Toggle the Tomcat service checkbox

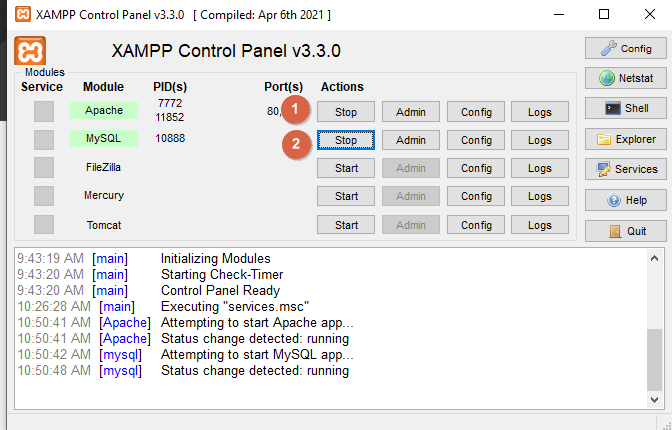tap(44, 225)
